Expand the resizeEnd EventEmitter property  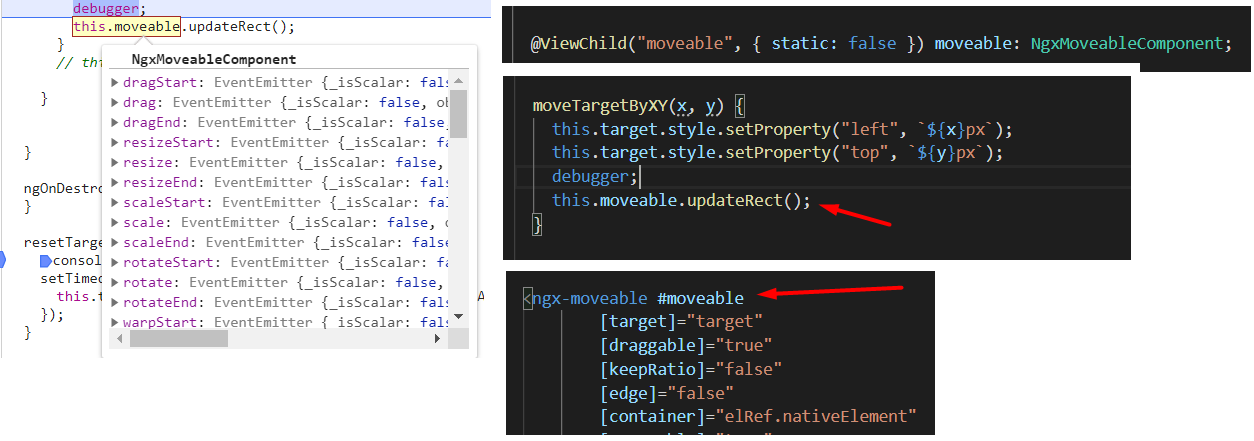click(115, 182)
